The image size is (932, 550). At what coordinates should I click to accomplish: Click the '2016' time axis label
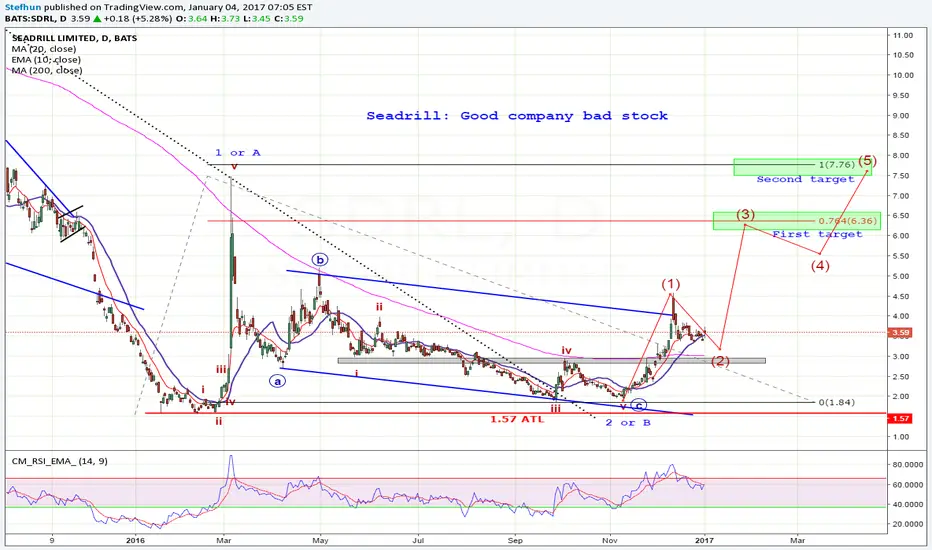click(x=136, y=540)
